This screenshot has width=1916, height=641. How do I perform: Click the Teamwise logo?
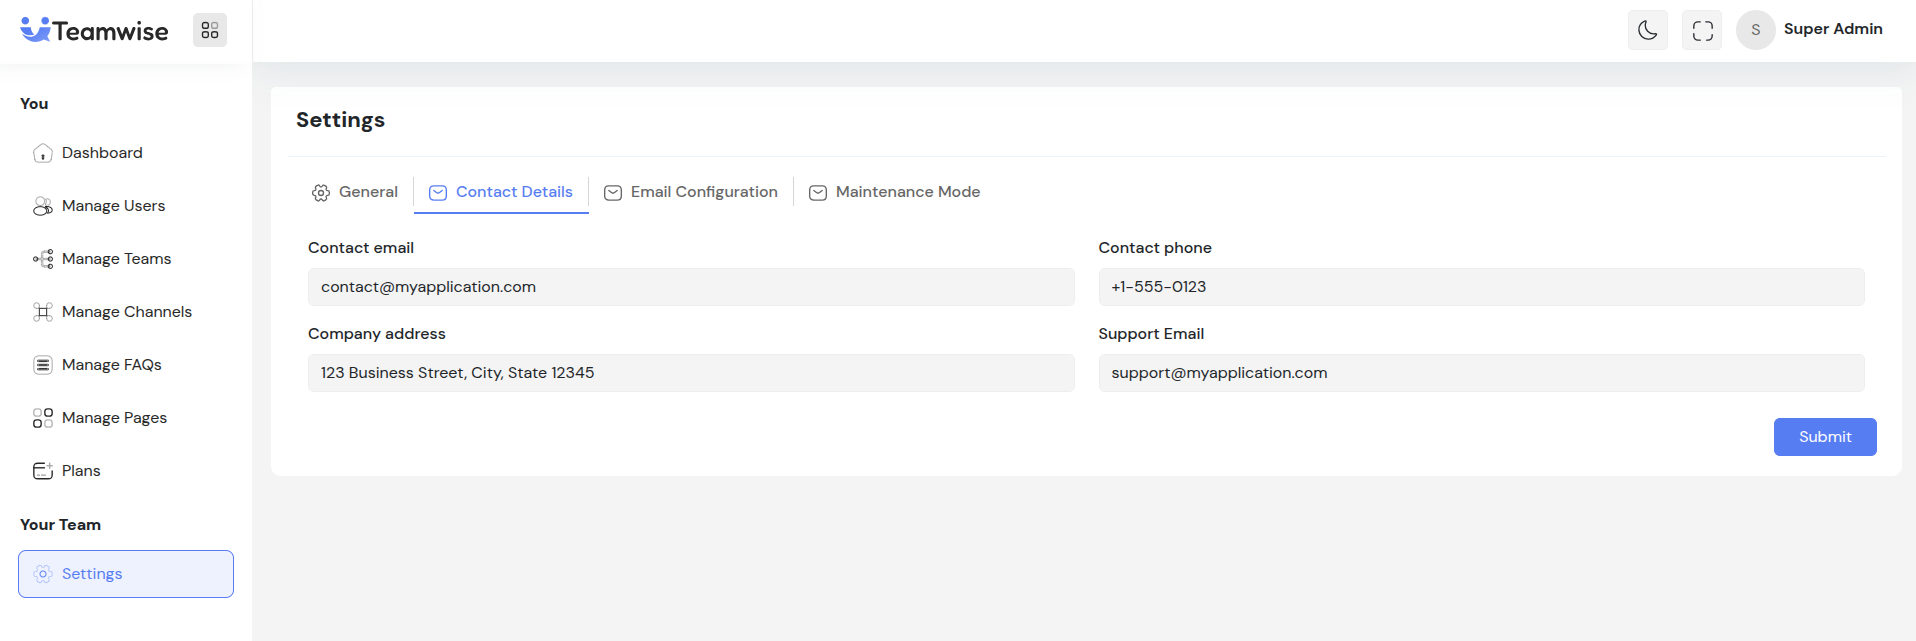pyautogui.click(x=95, y=31)
